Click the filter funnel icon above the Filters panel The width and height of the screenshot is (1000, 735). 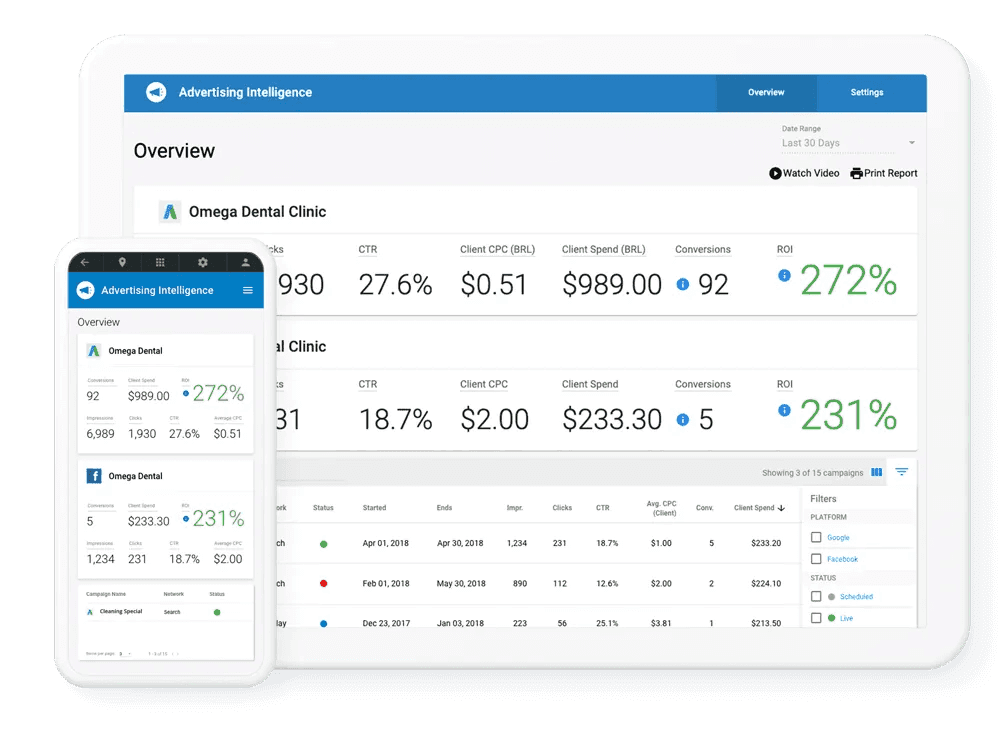[x=902, y=471]
